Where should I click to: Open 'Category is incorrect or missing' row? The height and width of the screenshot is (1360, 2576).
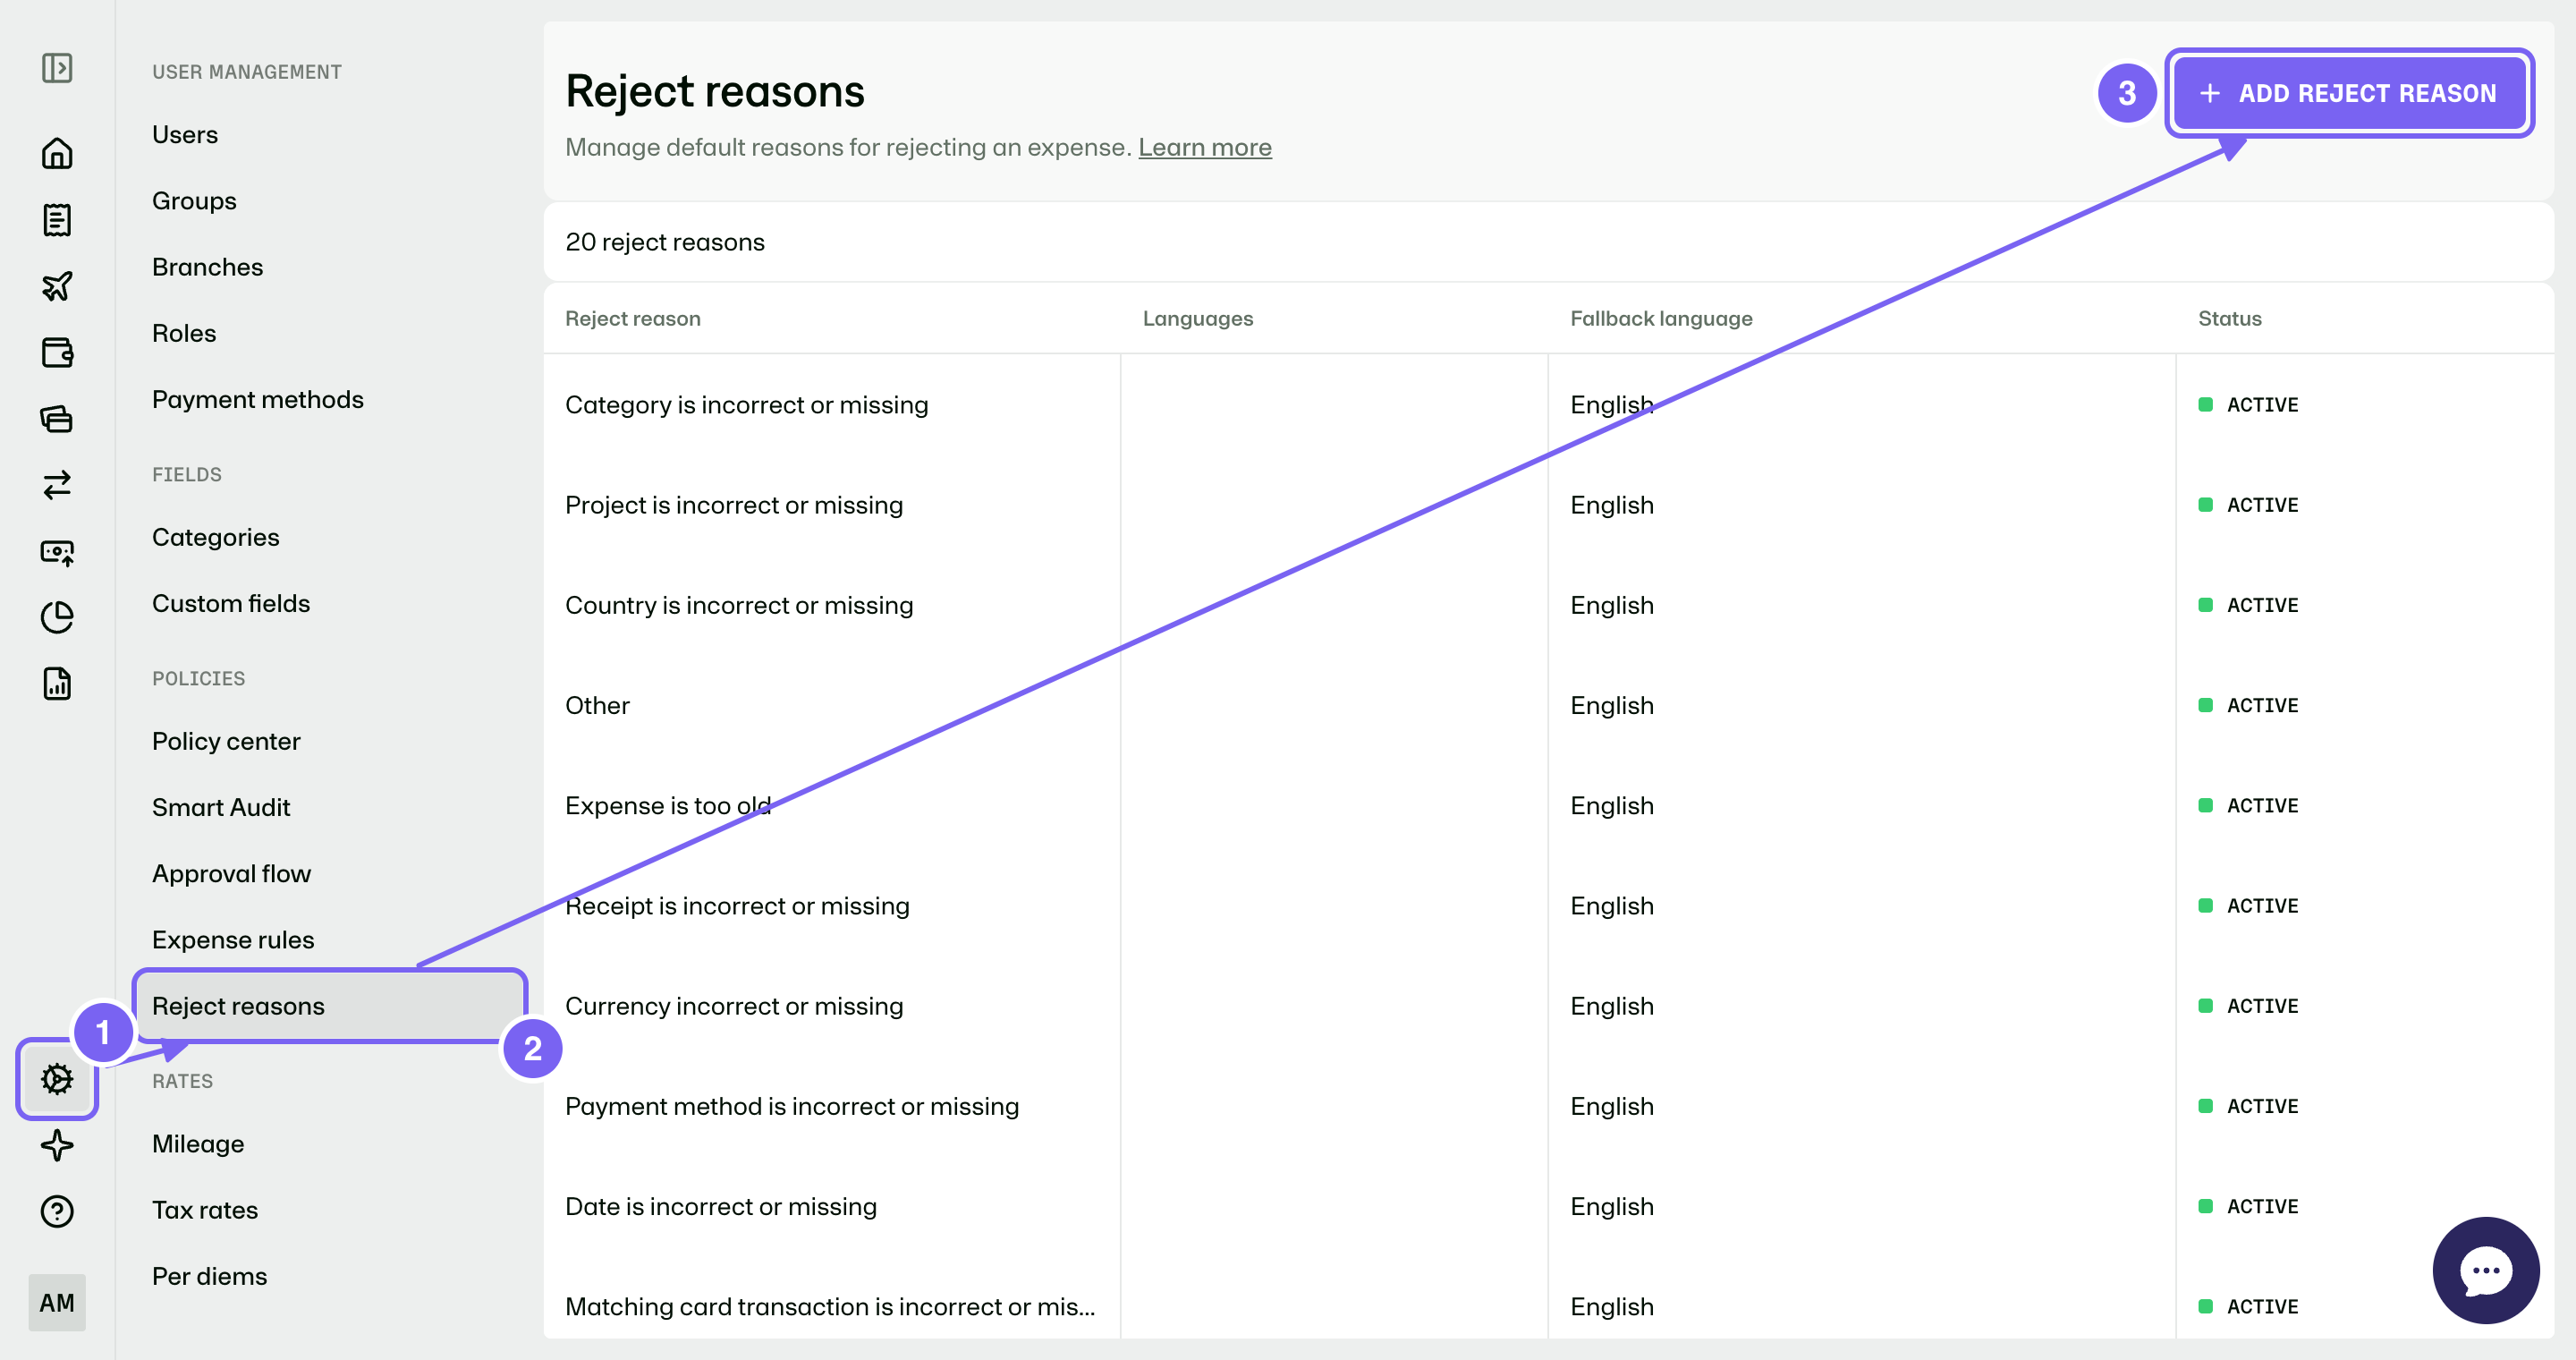[1548, 404]
